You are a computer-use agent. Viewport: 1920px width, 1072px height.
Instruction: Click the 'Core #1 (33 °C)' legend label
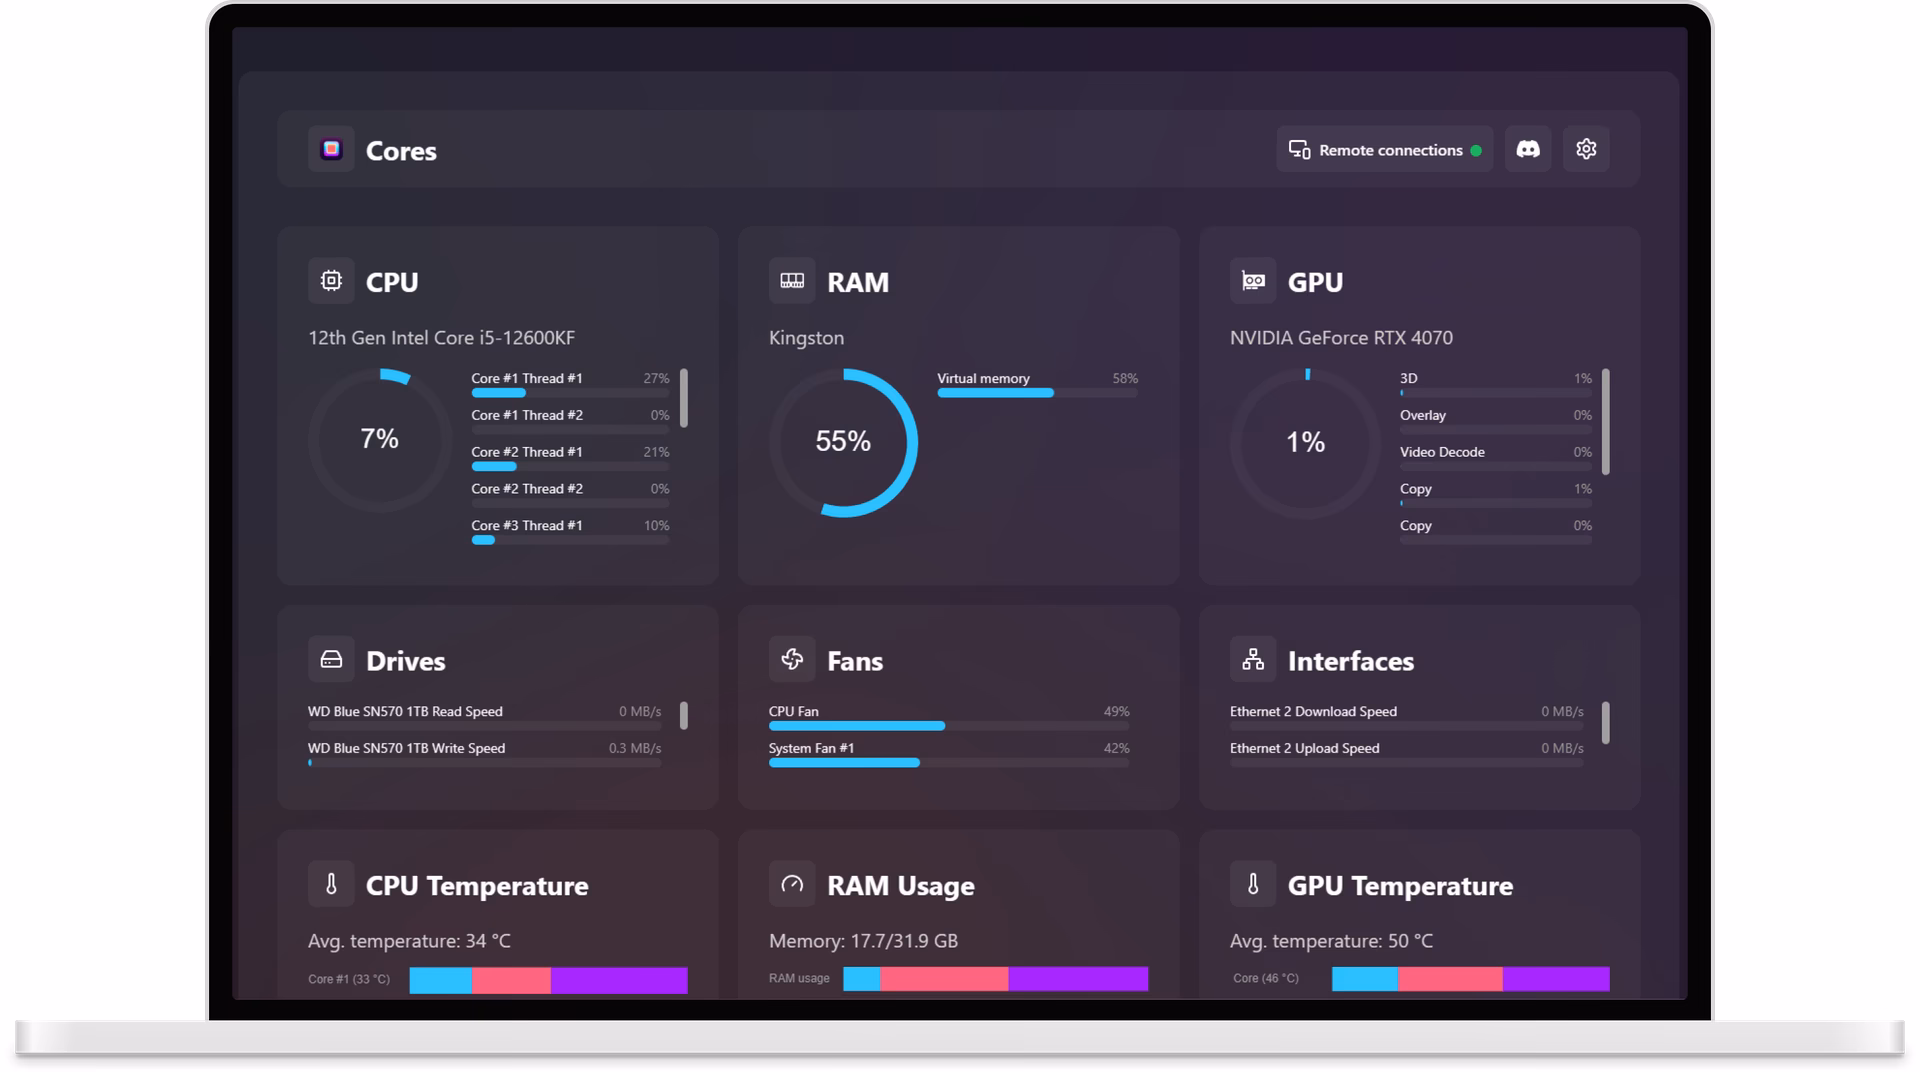click(349, 979)
